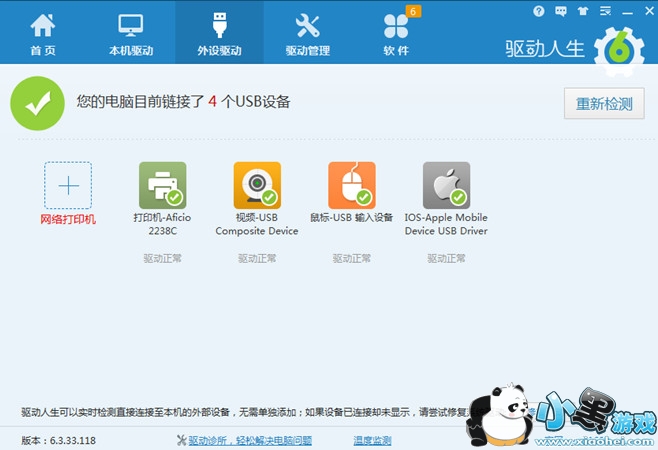The image size is (658, 450).
Task: Open help question mark icon
Action: (539, 11)
